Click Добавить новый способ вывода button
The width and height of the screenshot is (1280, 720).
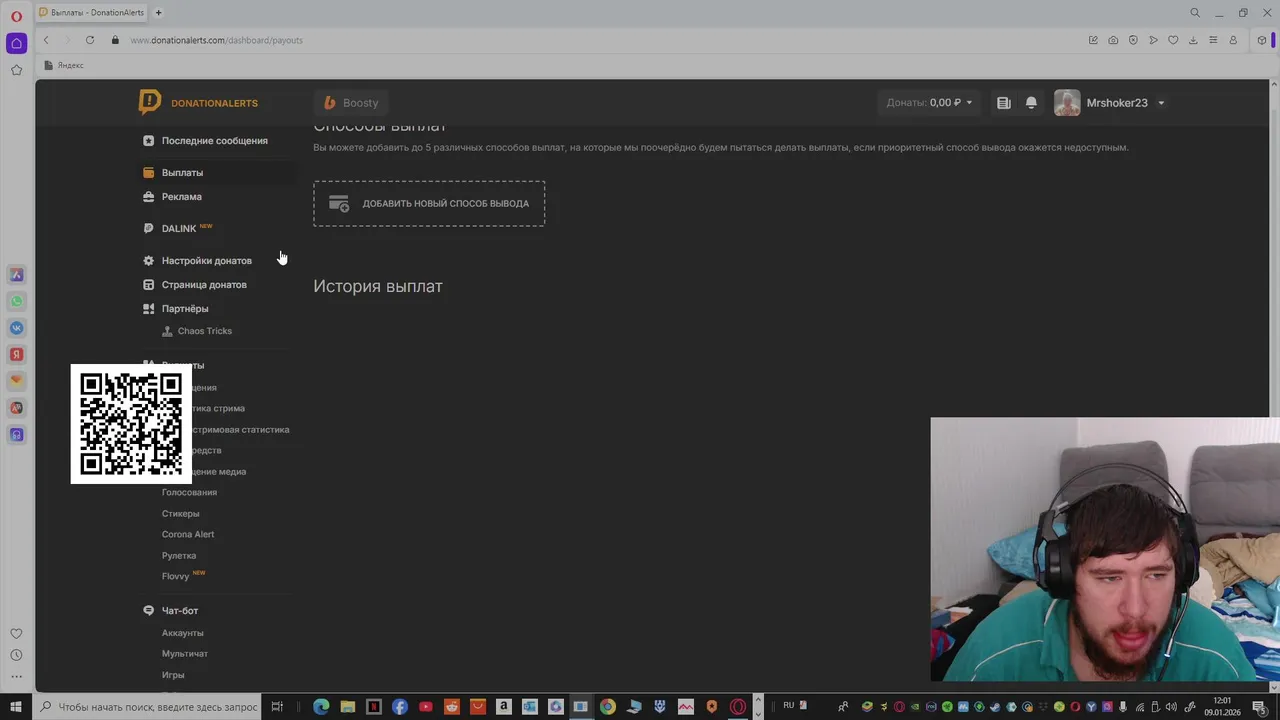pos(429,204)
